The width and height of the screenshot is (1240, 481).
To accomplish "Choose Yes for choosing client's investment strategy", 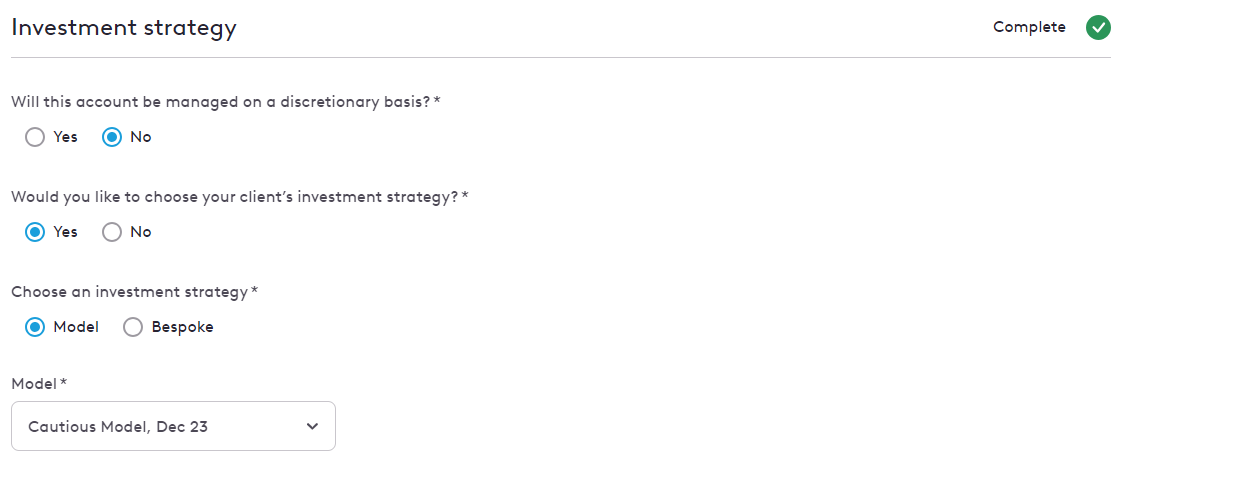I will point(35,232).
